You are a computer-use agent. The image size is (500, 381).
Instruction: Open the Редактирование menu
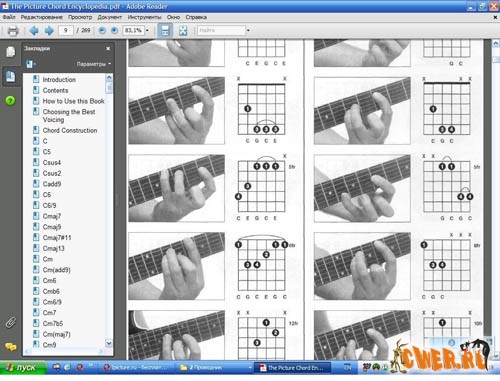pyautogui.click(x=41, y=17)
